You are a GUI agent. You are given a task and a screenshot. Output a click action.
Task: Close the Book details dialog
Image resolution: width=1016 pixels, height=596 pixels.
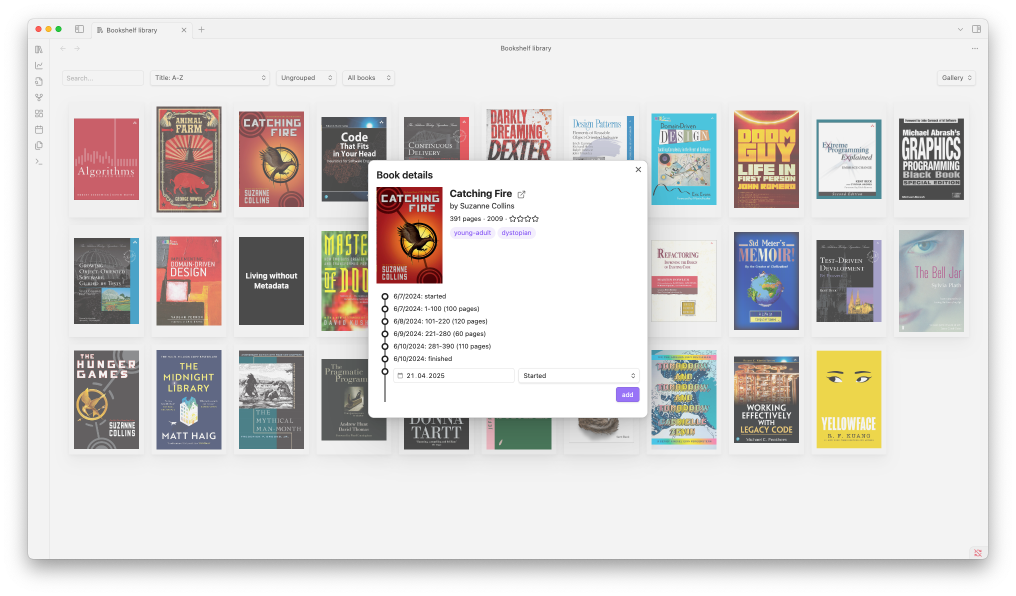(638, 170)
